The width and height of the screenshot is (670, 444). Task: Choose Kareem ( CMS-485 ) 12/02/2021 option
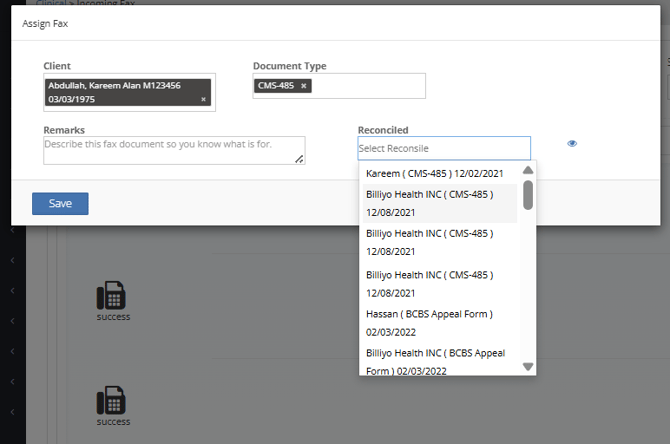point(432,174)
